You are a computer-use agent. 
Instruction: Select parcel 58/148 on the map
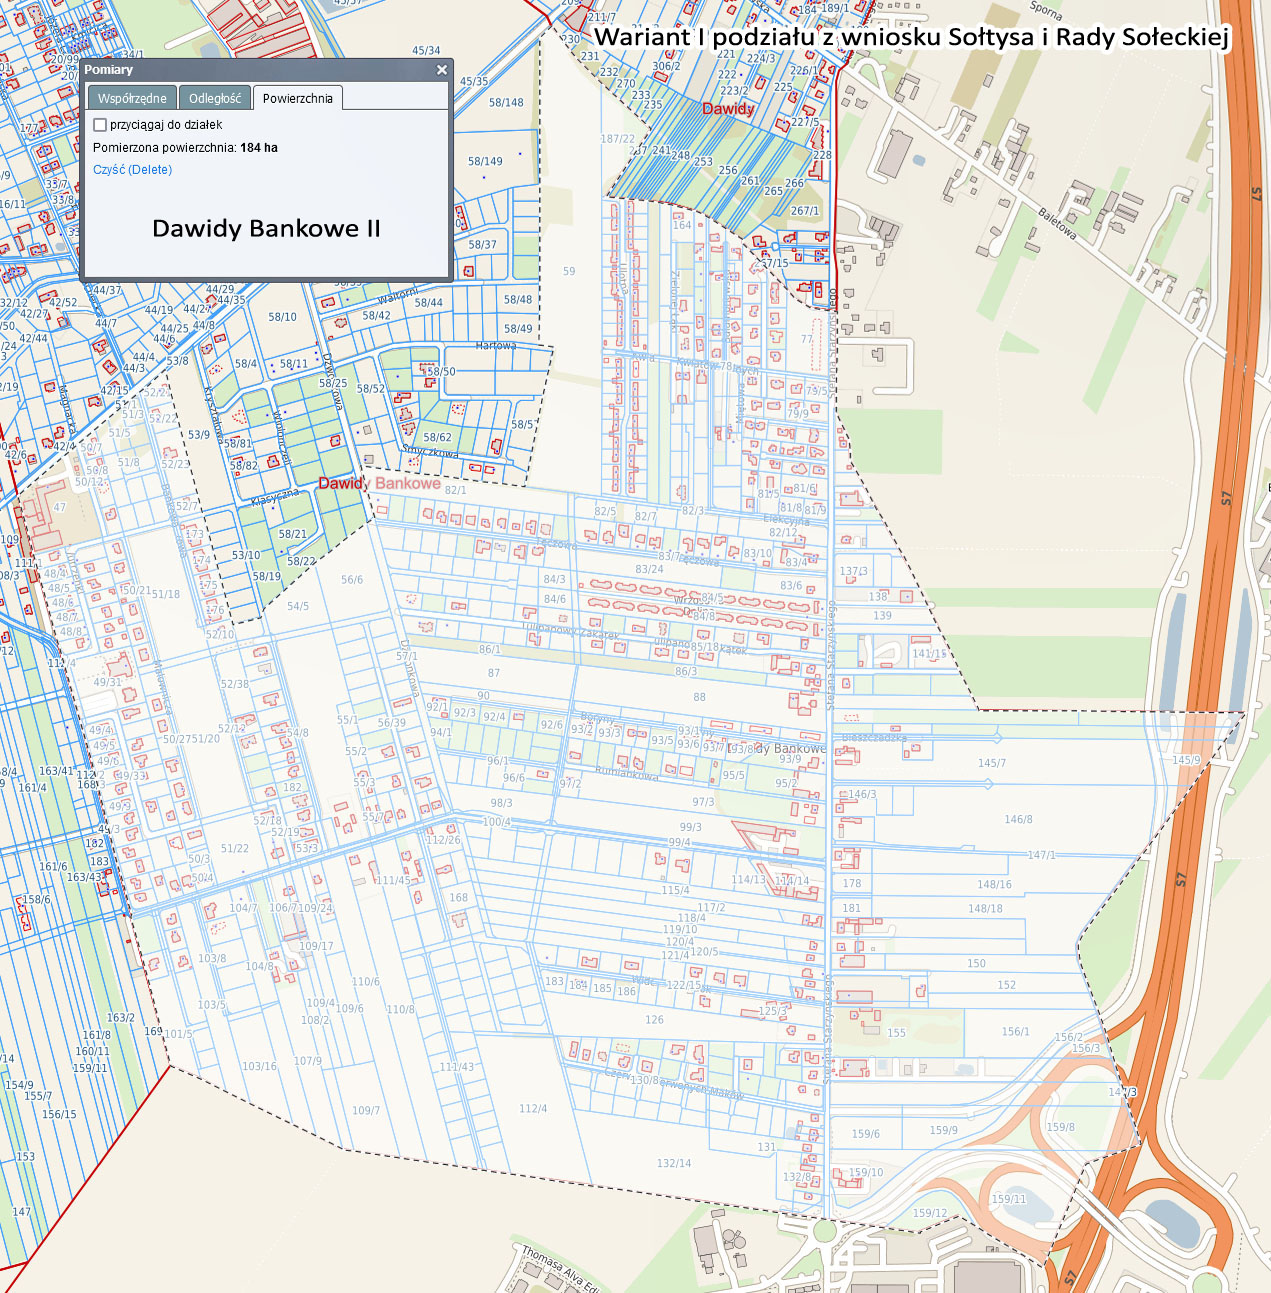click(506, 103)
